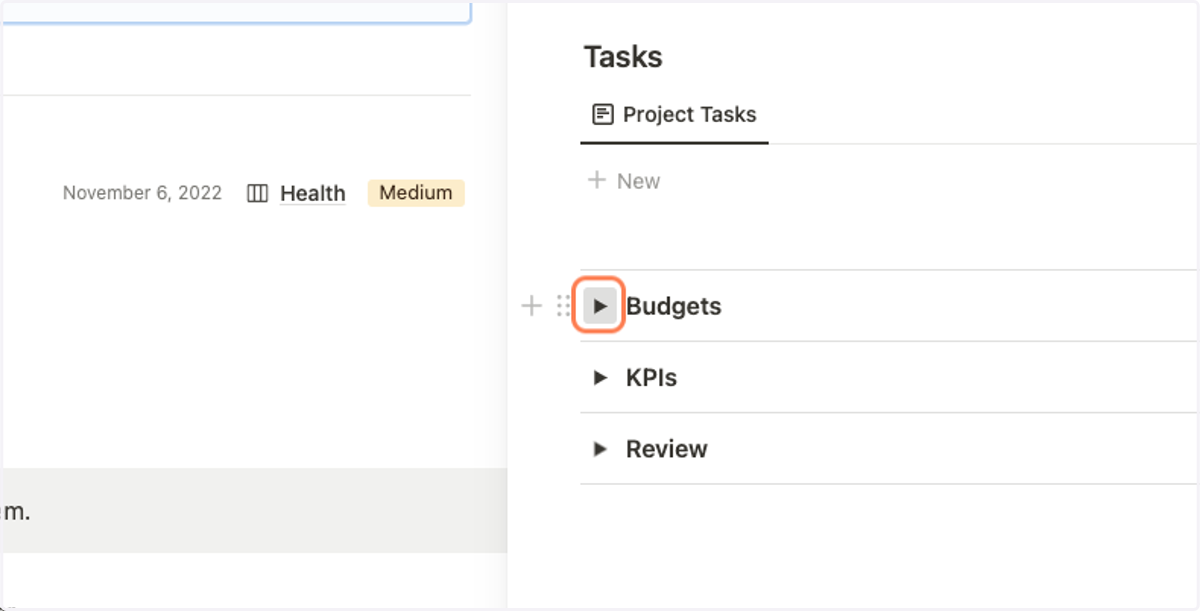1200x611 pixels.
Task: Click the Review group heading text
Action: (x=667, y=449)
